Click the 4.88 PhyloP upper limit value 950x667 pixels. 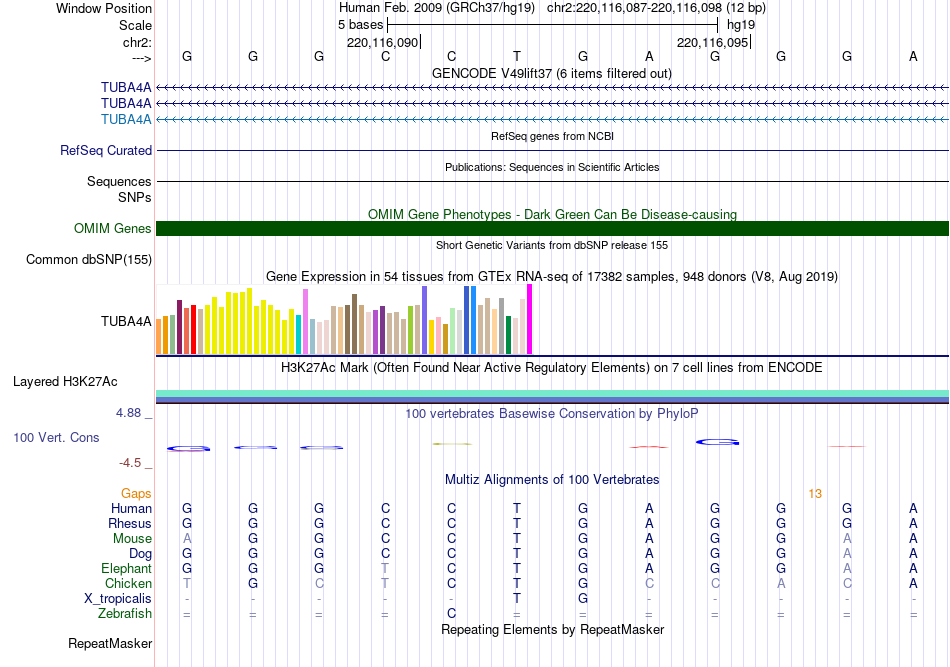pyautogui.click(x=128, y=413)
